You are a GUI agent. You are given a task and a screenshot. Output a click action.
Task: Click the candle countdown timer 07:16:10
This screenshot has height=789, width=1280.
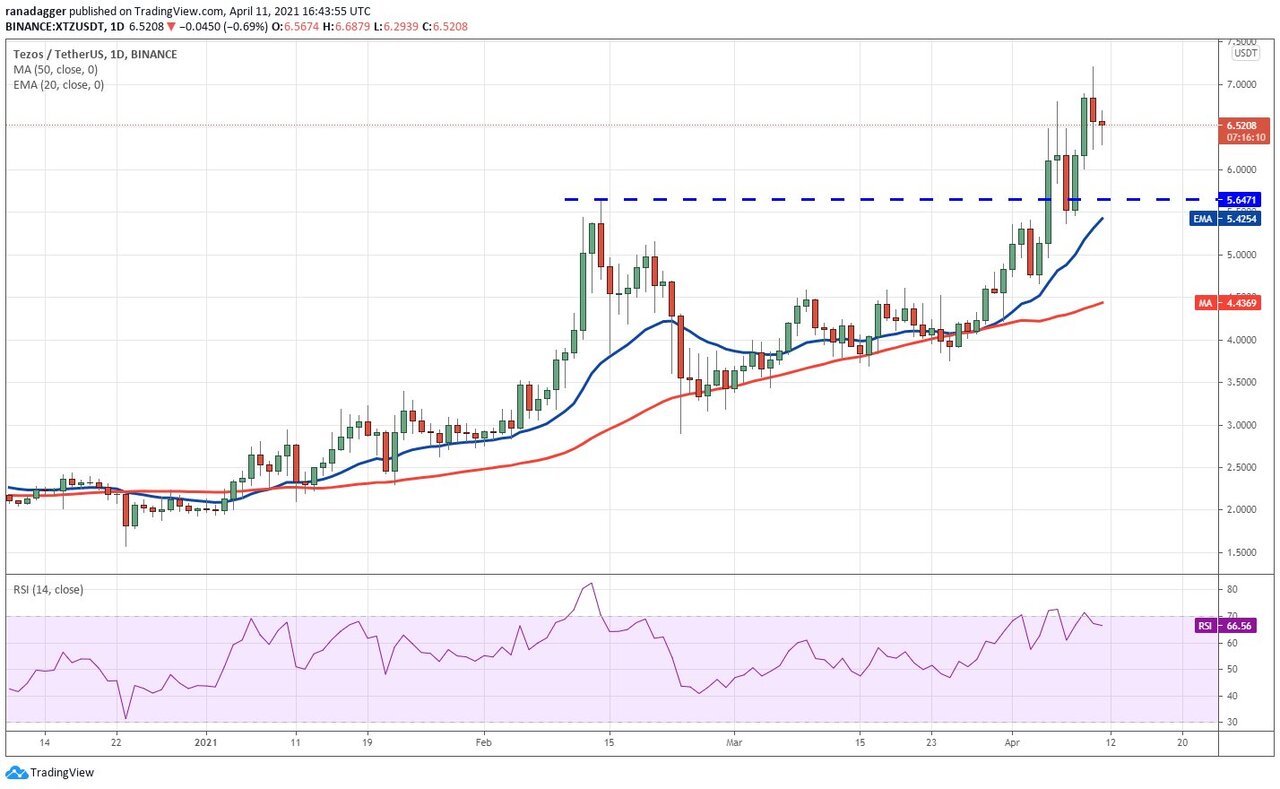pyautogui.click(x=1243, y=138)
